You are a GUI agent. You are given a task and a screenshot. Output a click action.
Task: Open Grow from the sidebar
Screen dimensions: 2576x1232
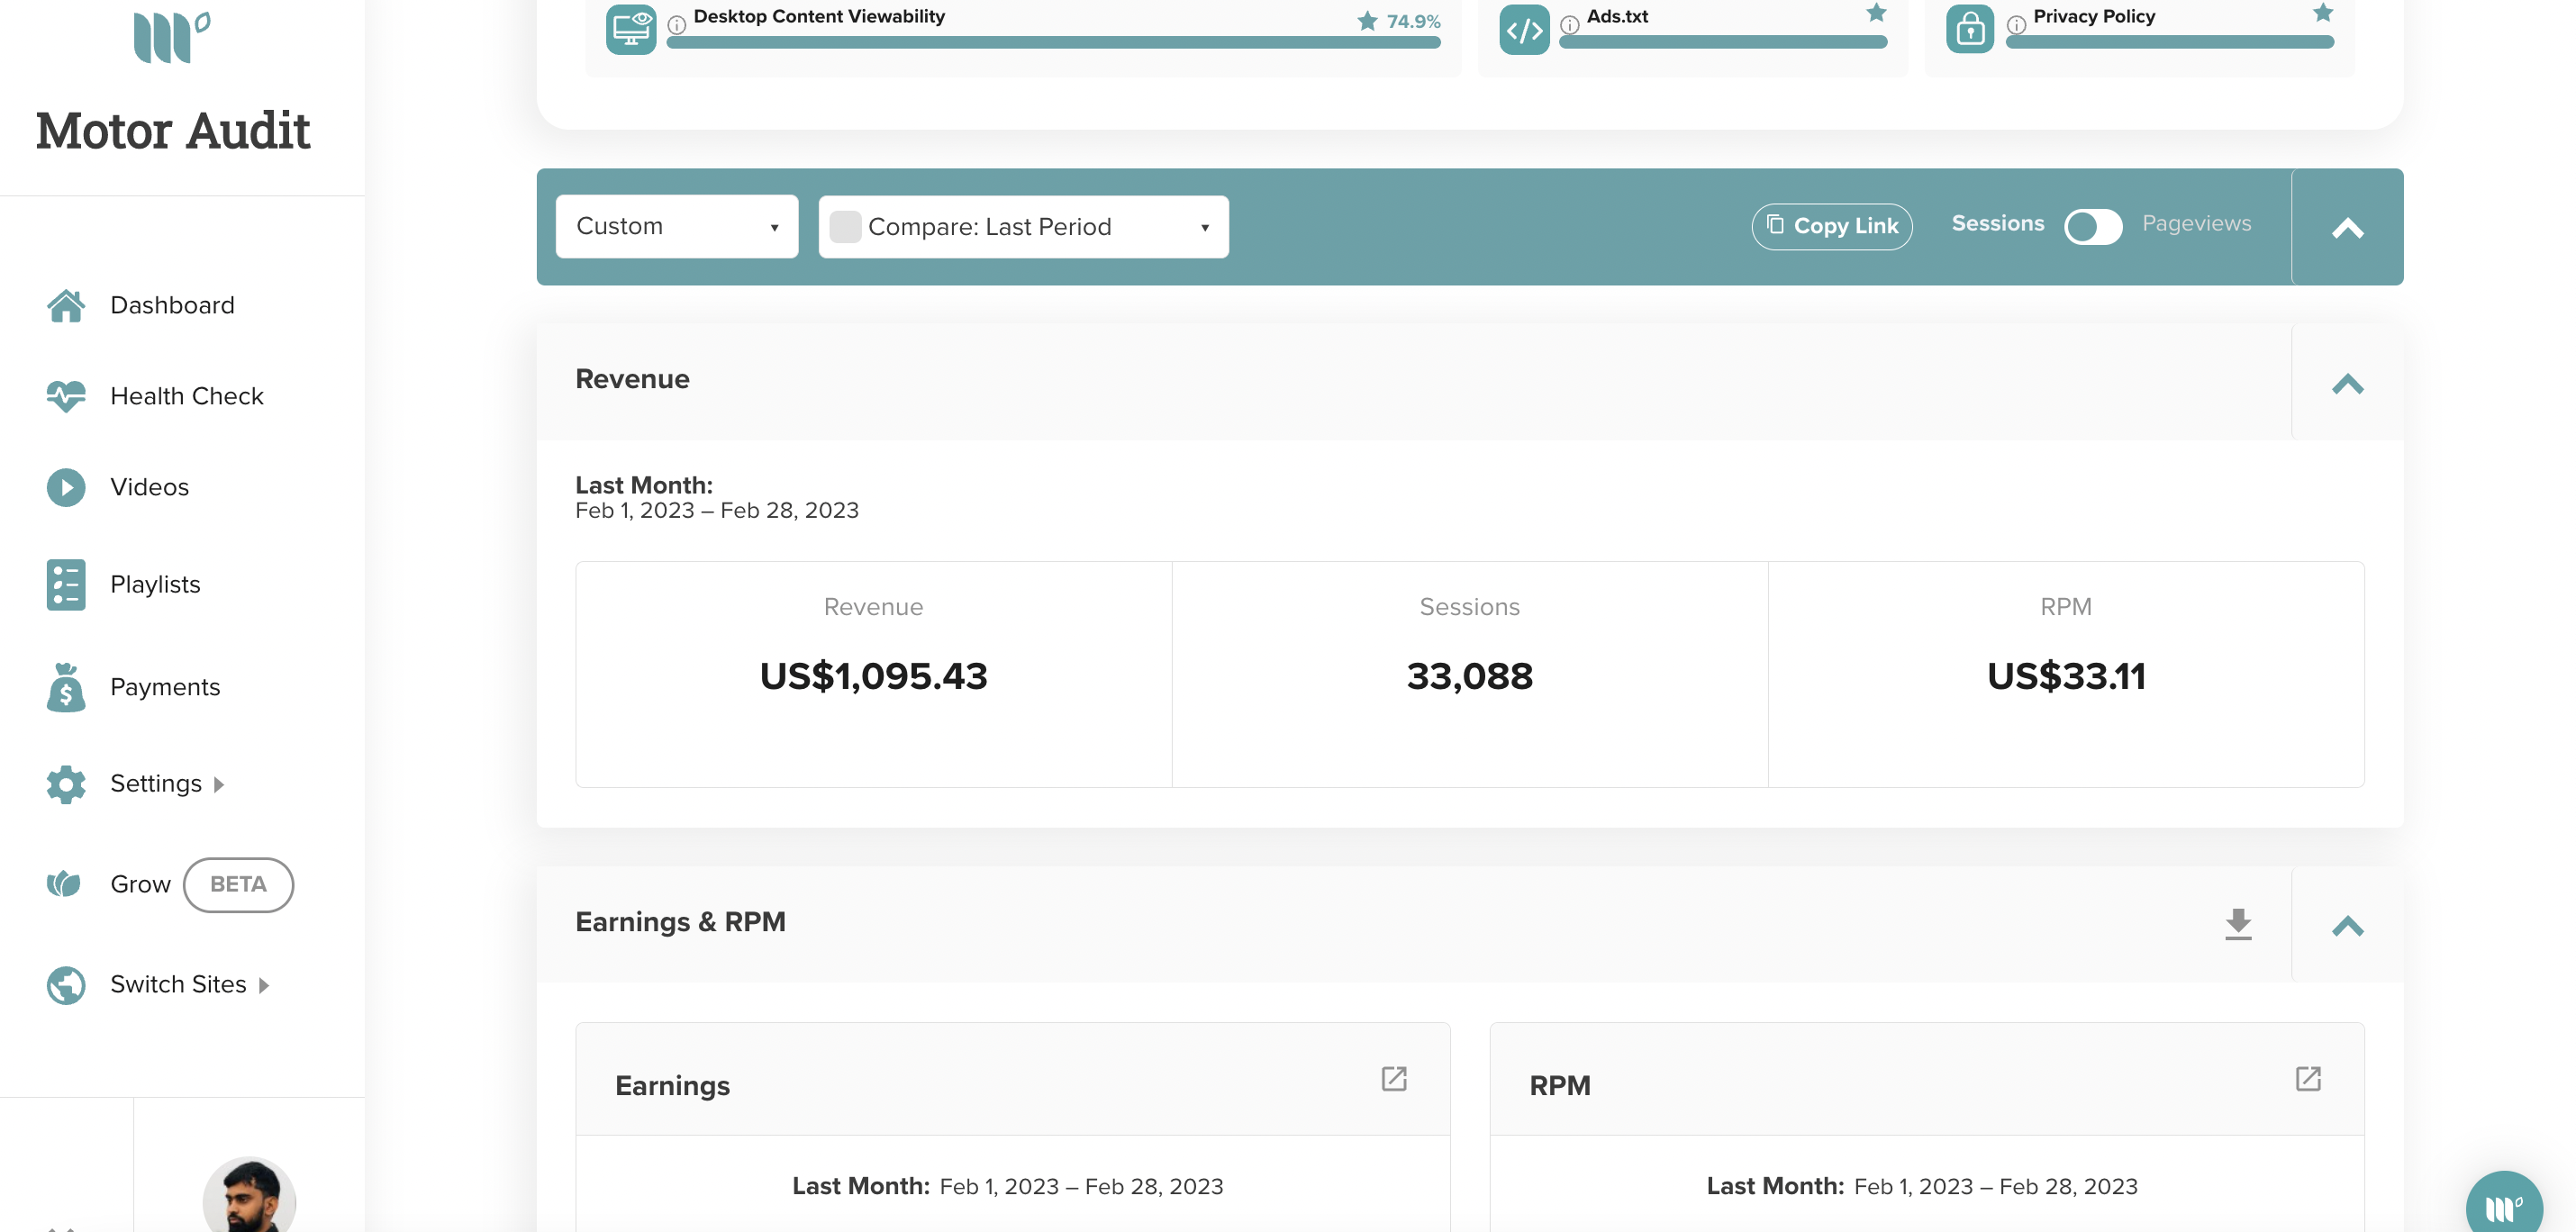pyautogui.click(x=140, y=885)
